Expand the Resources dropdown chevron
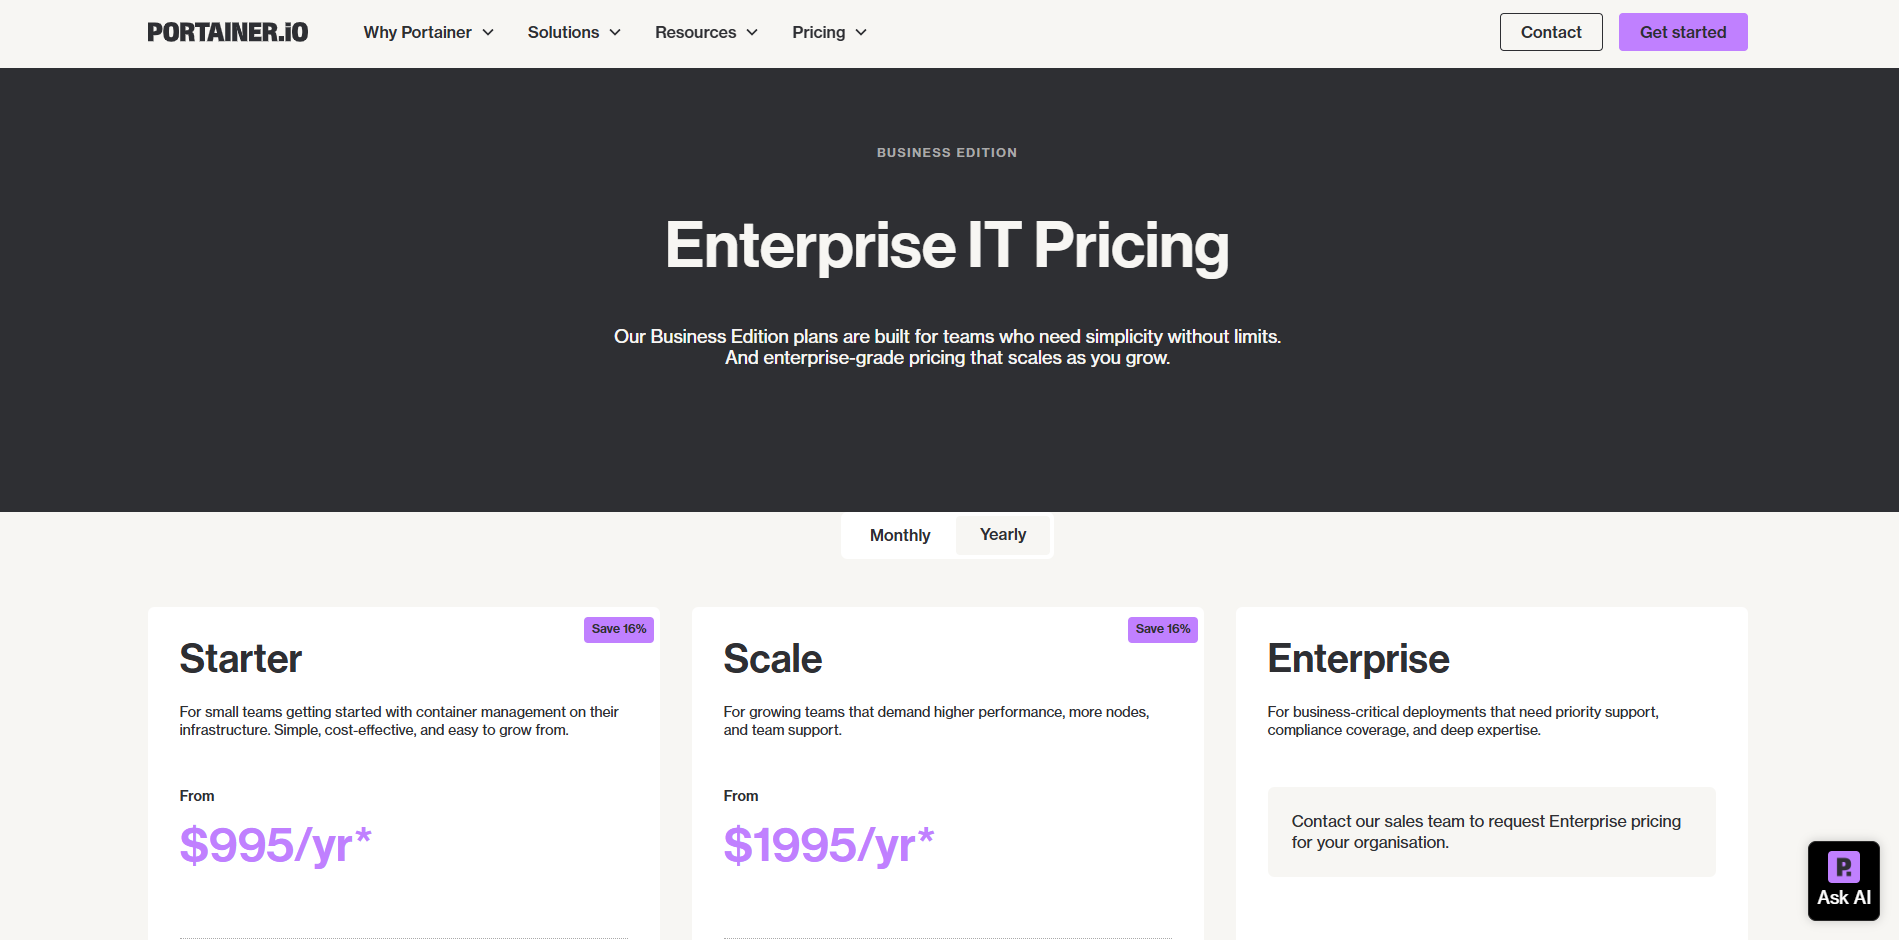Screen dimensions: 1899x940 tap(752, 33)
